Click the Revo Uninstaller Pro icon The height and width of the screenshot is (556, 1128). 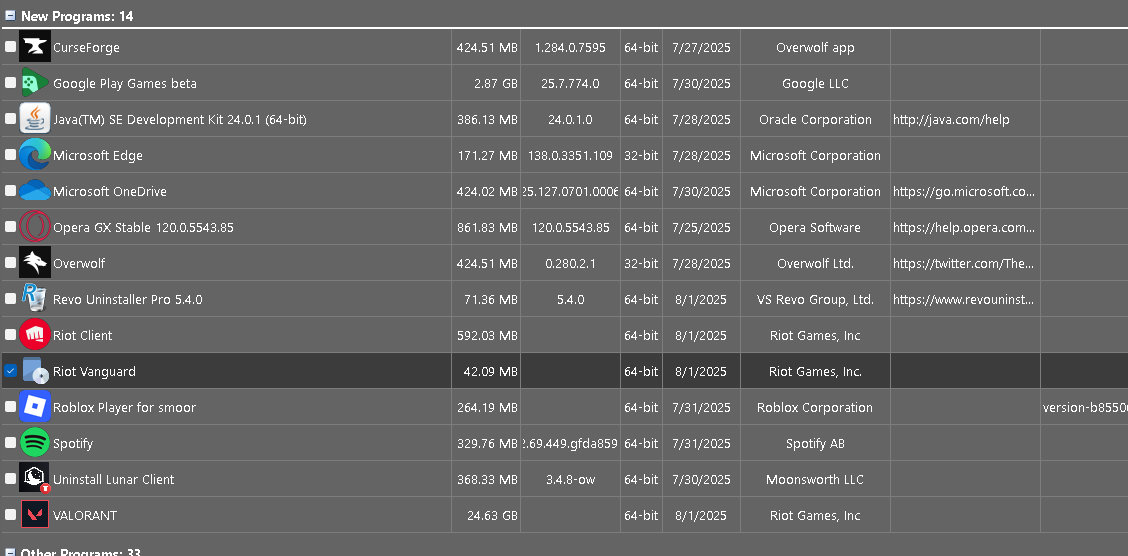pos(35,299)
